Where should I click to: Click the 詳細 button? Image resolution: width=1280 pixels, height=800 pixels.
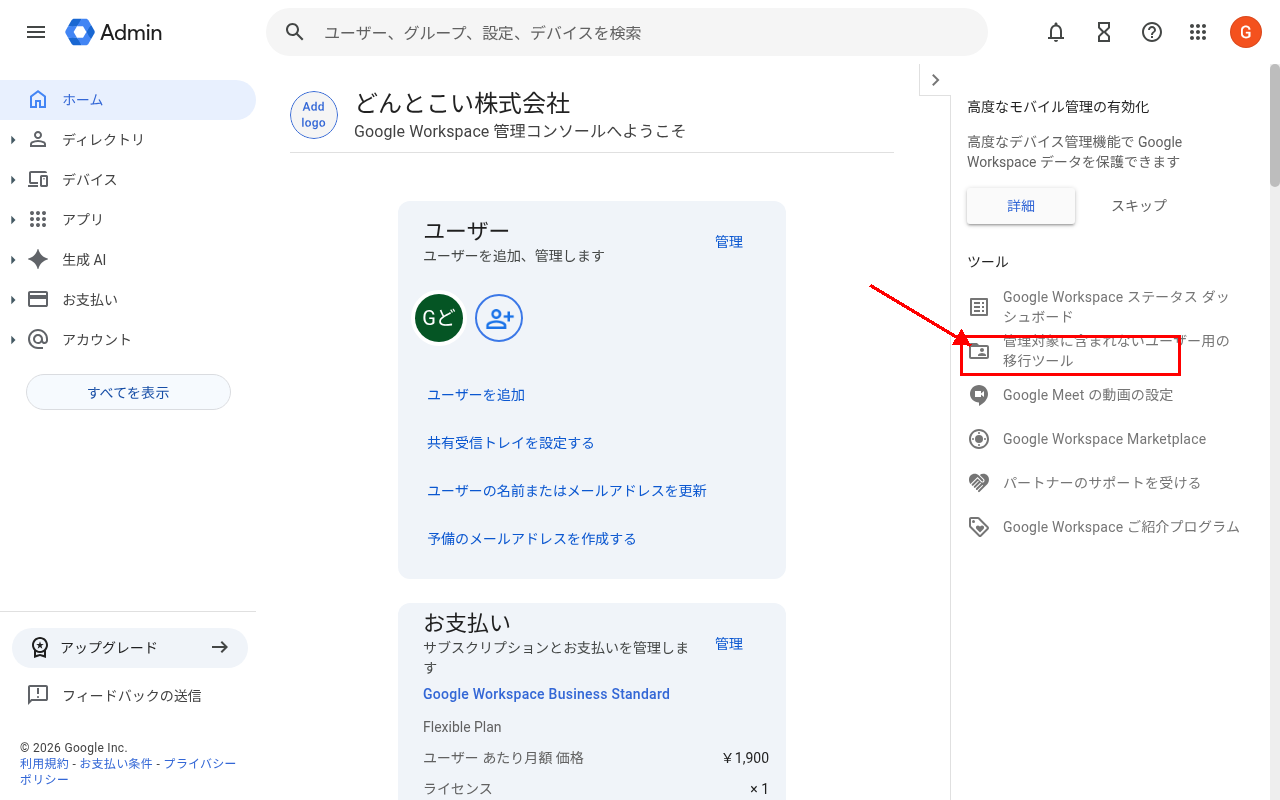(x=1021, y=206)
